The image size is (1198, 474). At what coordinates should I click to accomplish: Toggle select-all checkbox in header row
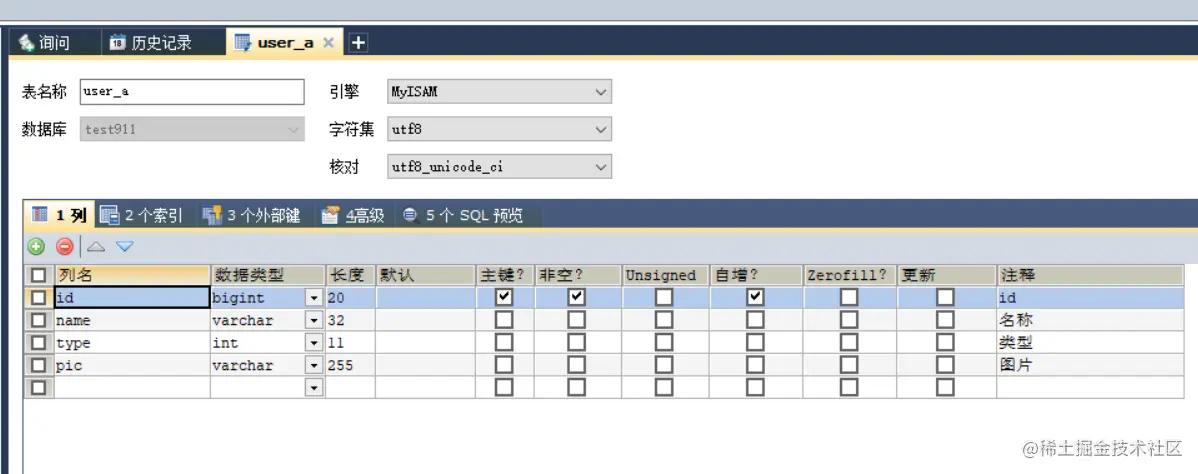pos(39,275)
